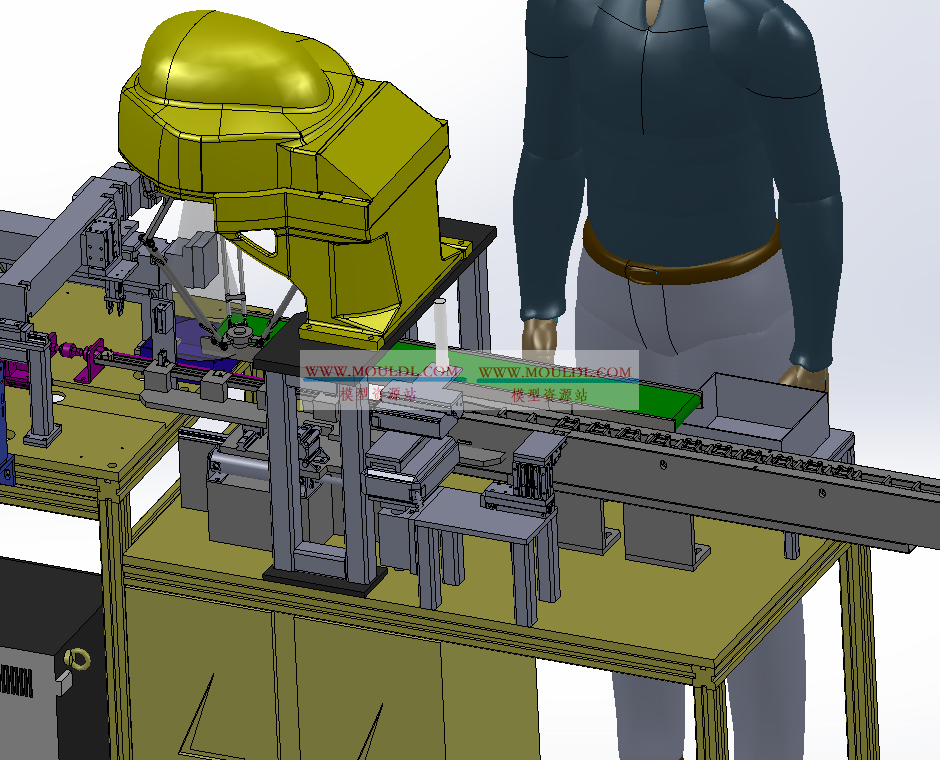Viewport: 940px width, 760px height.
Task: Select the yellow ring handle on black cabinet
Action: [75, 659]
